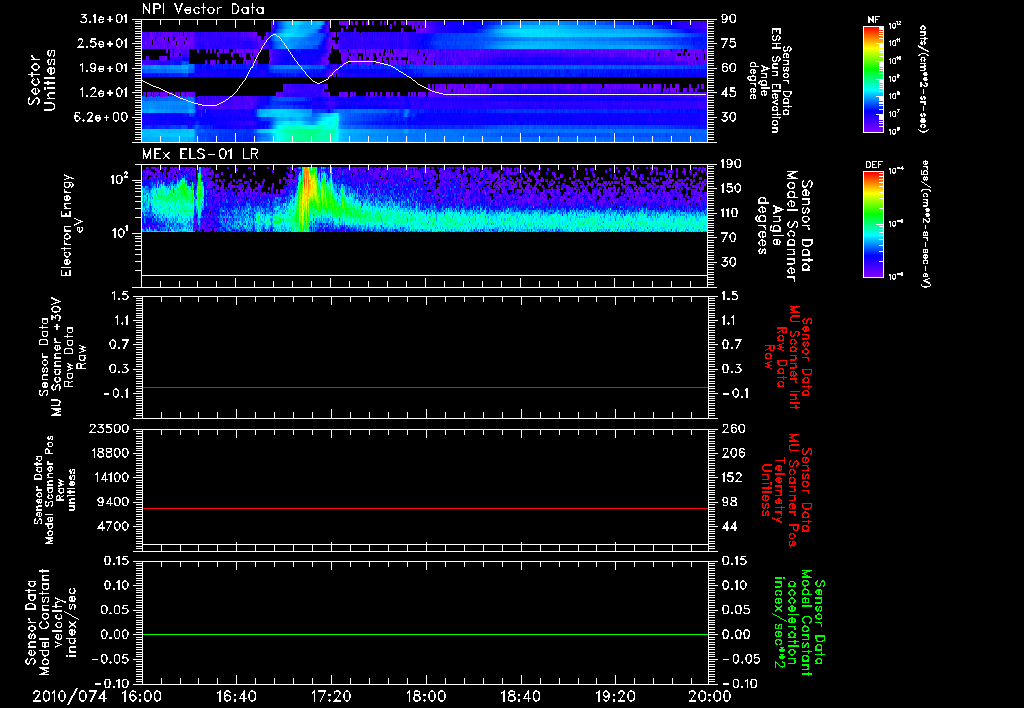1024x708 pixels.
Task: Click the 70 scanner angle tick
Action: click(729, 238)
